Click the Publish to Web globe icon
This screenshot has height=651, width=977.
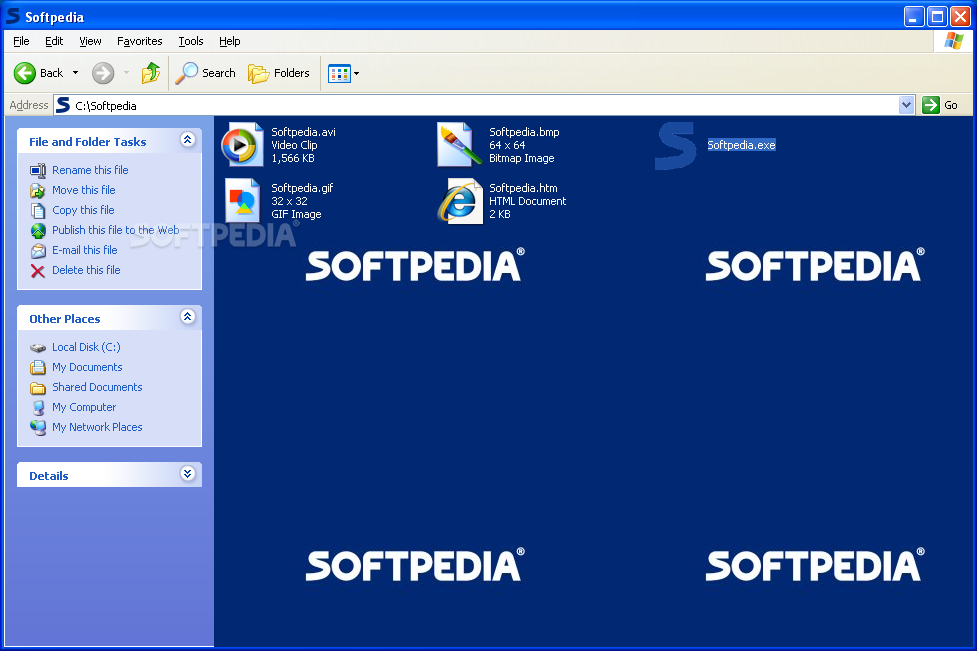coord(38,231)
